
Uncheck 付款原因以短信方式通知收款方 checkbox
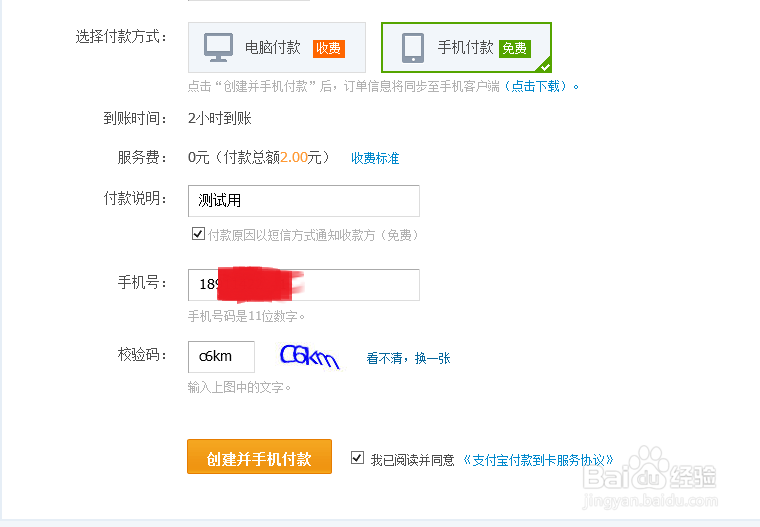[198, 234]
